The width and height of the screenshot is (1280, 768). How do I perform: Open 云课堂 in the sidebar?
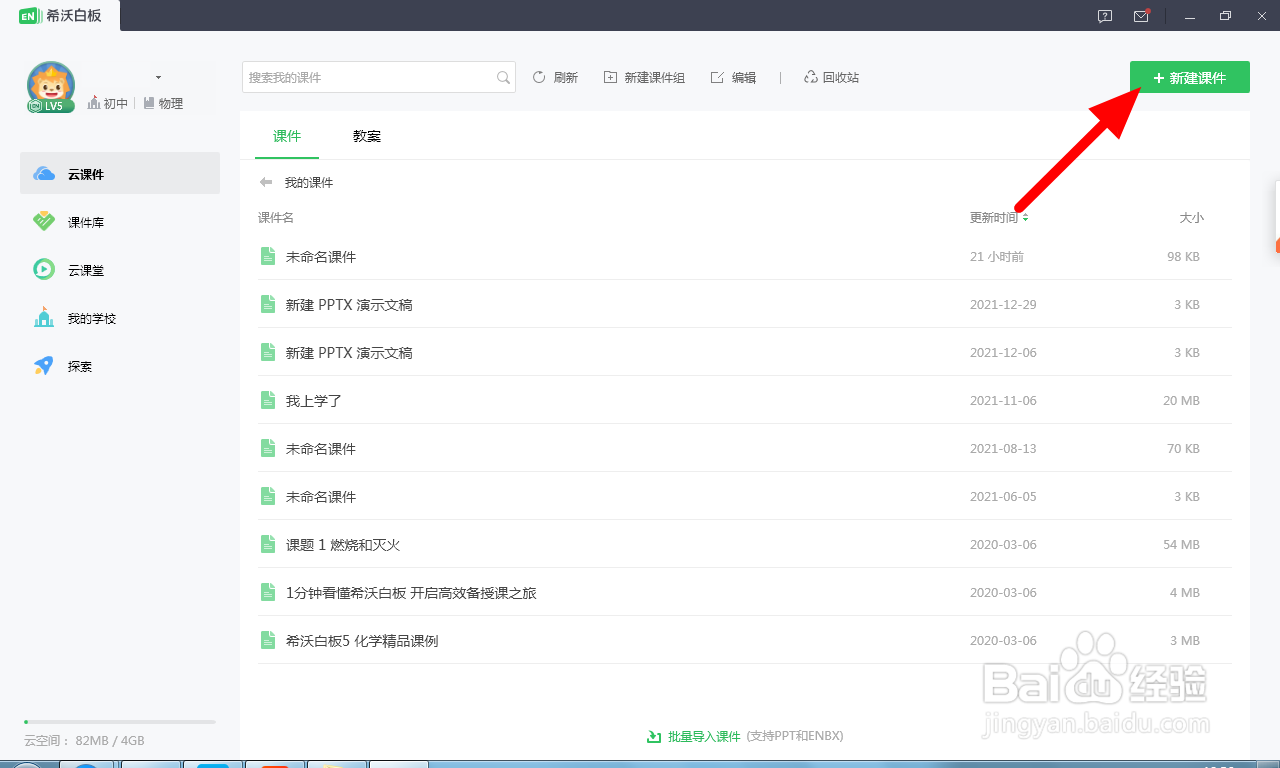coord(120,270)
